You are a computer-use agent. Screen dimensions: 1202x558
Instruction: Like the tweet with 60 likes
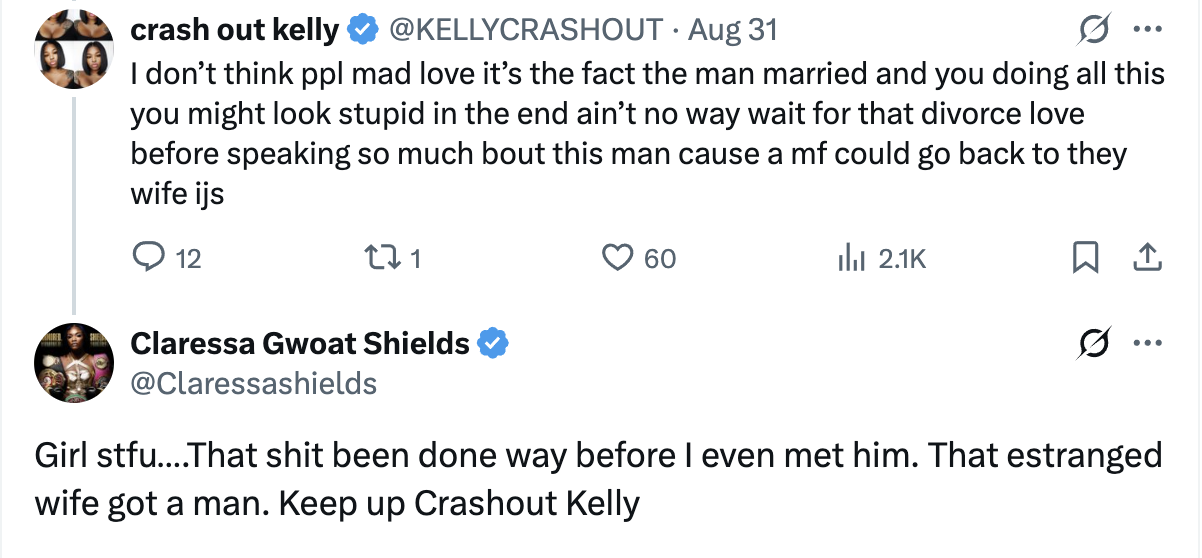(x=639, y=259)
